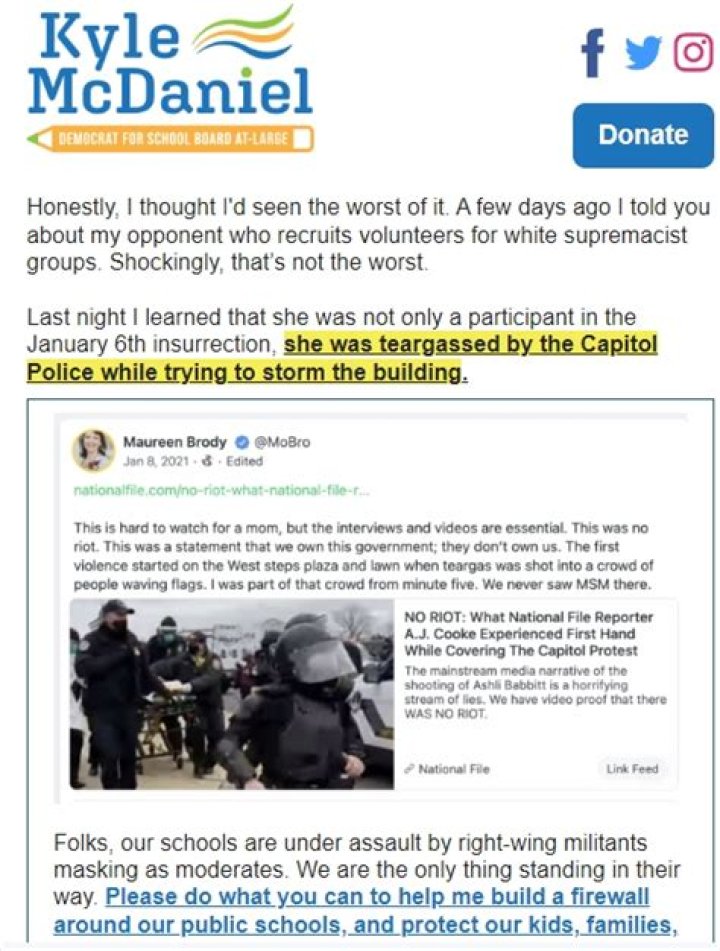Click the Link Feed tag
720x951 pixels.
(x=632, y=768)
